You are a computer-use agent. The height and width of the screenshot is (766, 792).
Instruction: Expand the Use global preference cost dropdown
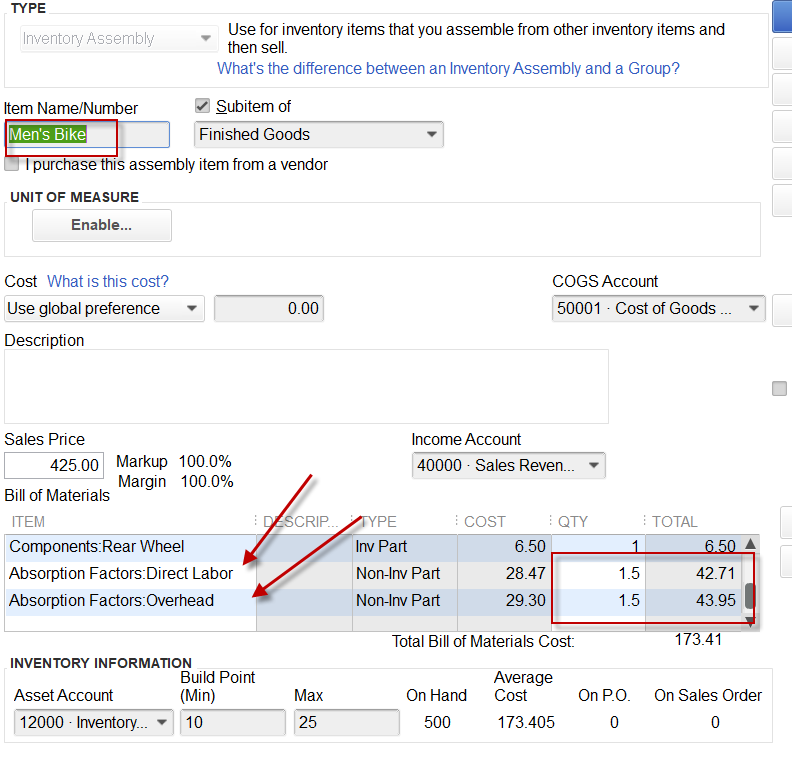coord(105,309)
